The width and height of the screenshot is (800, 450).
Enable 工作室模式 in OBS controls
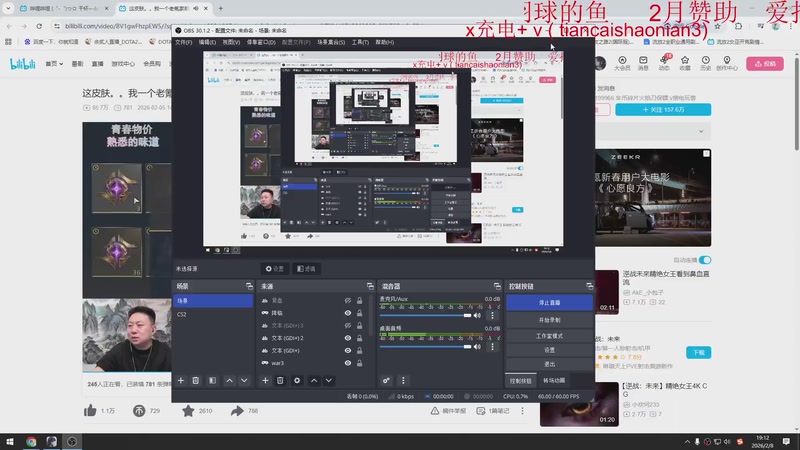[x=549, y=336]
